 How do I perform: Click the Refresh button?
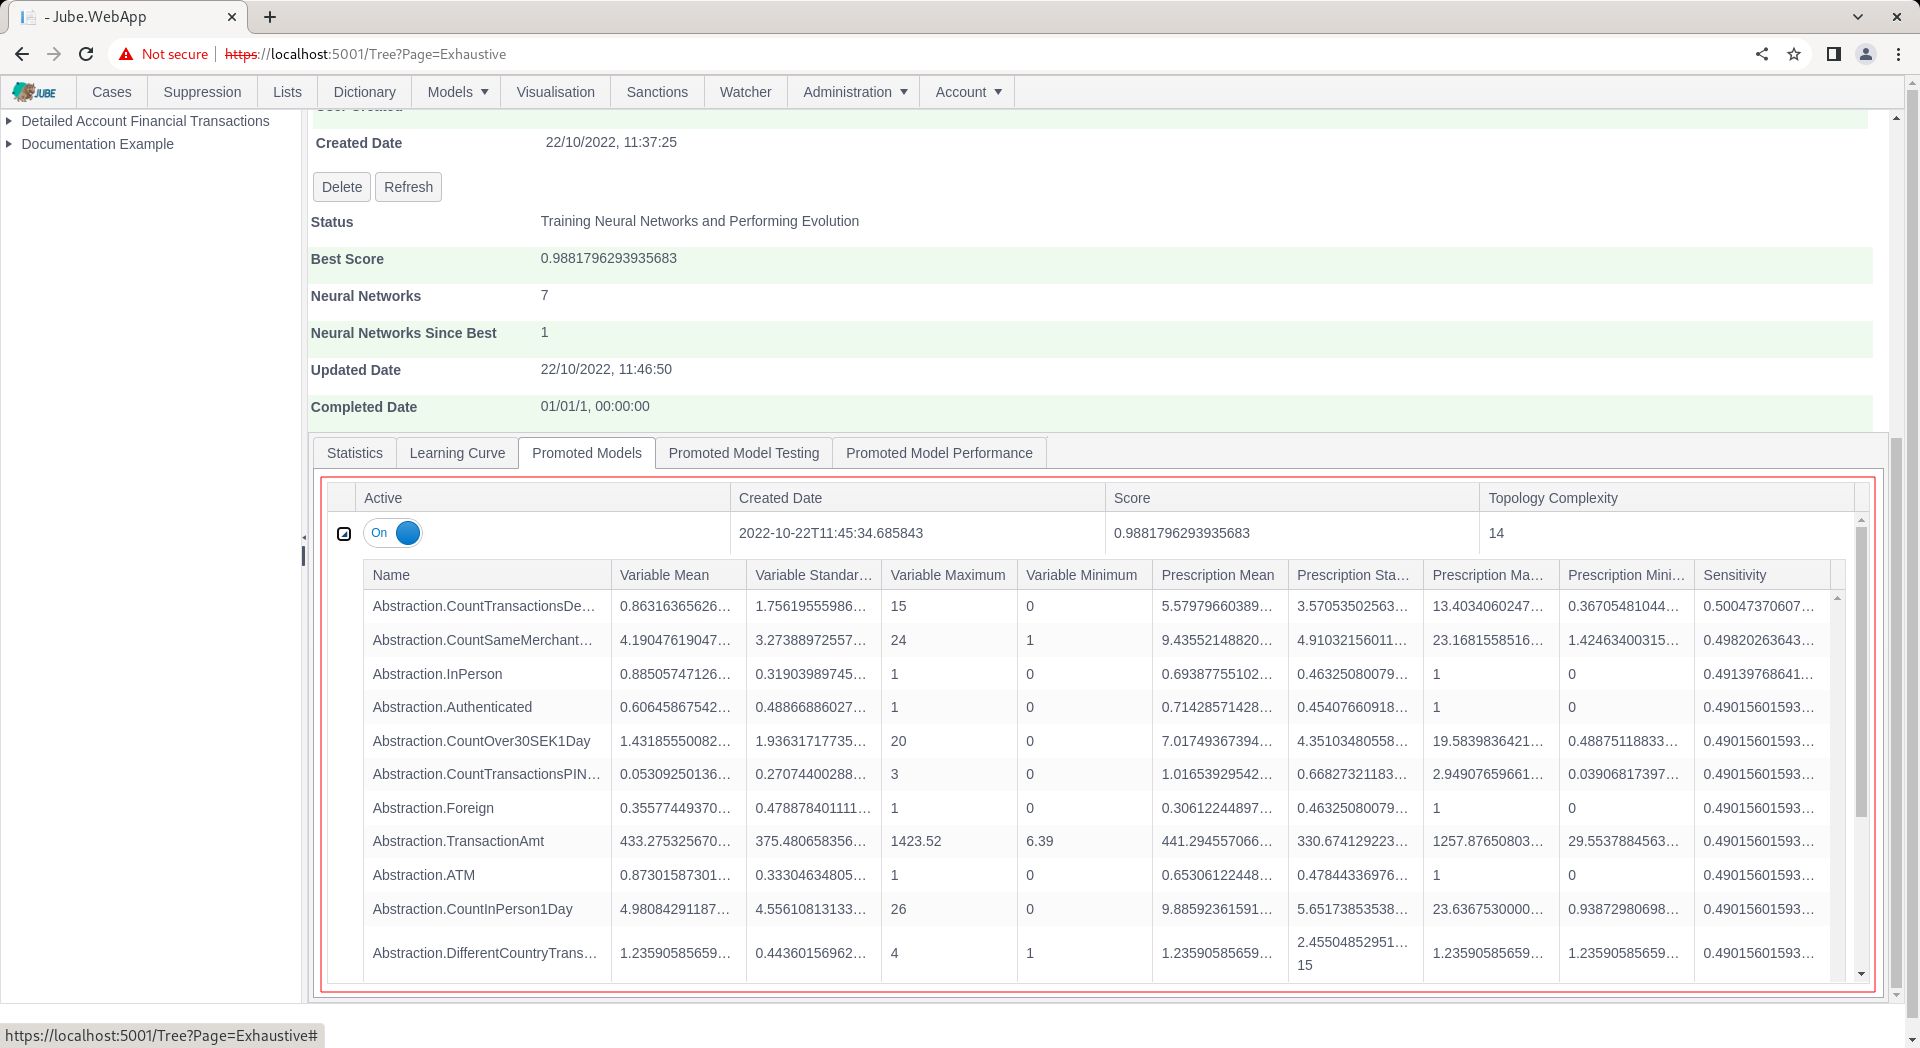408,187
